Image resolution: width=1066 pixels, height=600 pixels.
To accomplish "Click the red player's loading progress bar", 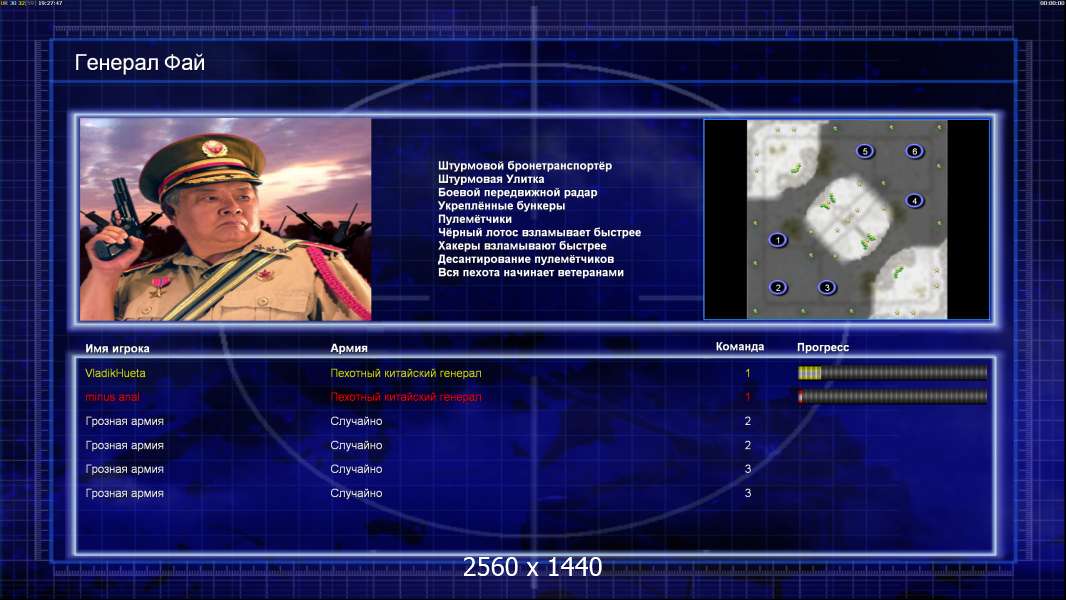I will pyautogui.click(x=892, y=397).
